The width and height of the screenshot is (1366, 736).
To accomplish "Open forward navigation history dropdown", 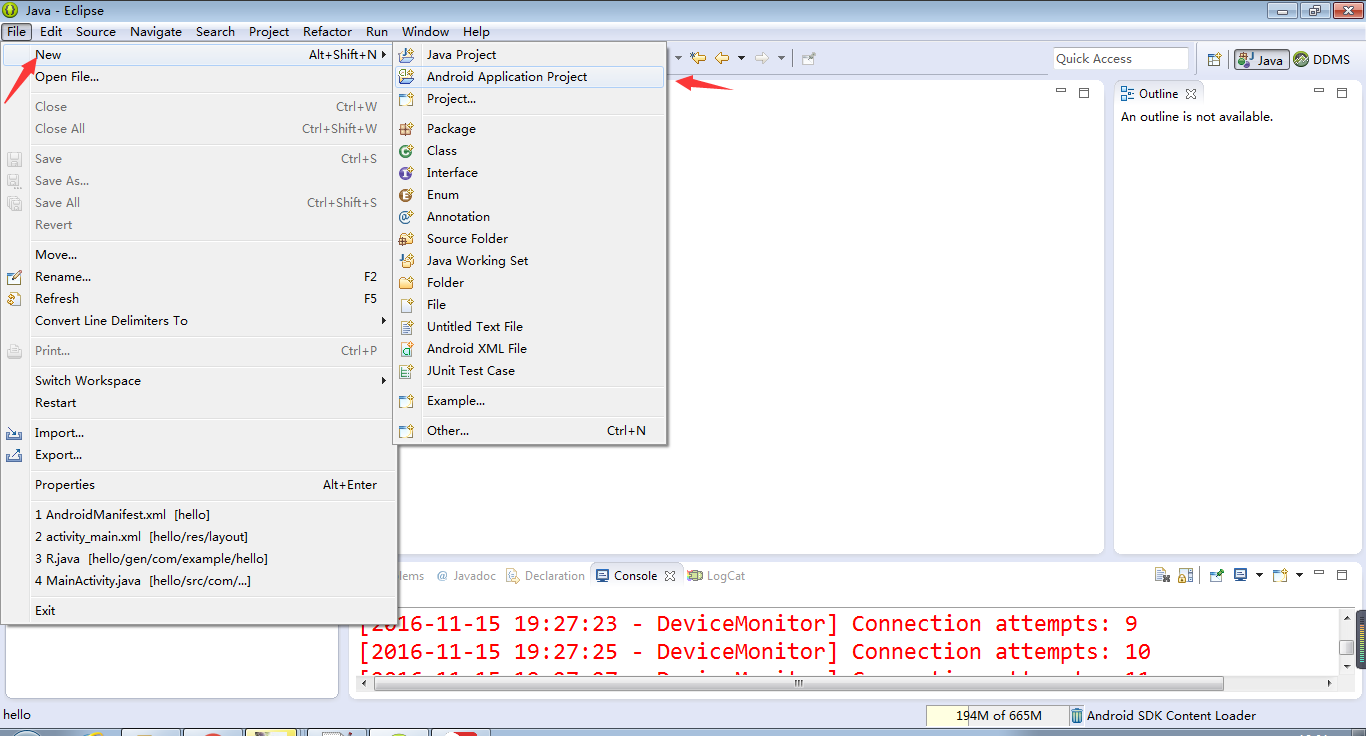I will coord(781,58).
